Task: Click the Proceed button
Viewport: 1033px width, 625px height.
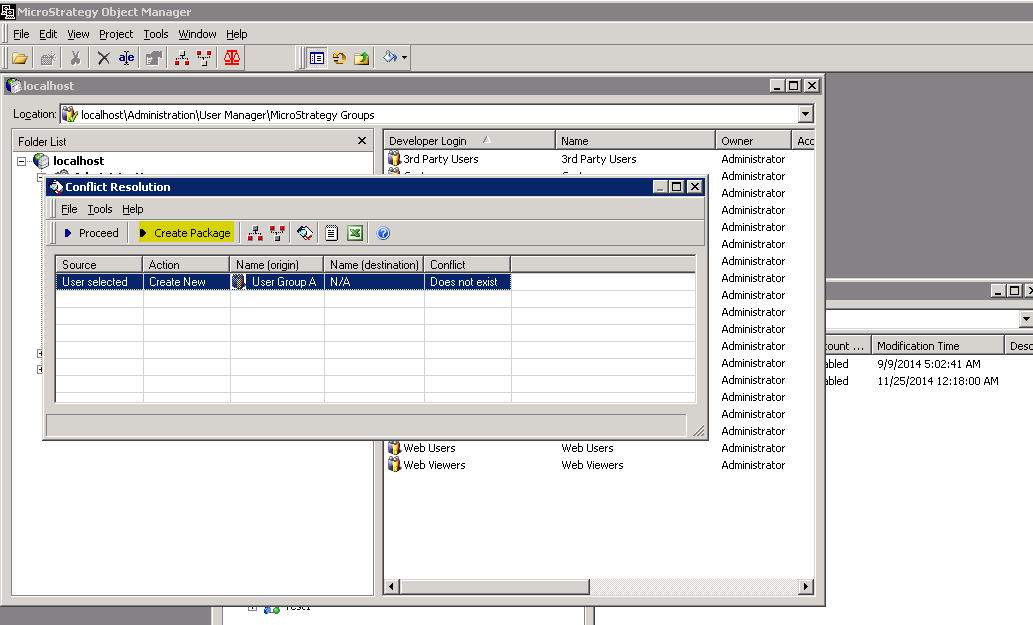Action: [90, 232]
